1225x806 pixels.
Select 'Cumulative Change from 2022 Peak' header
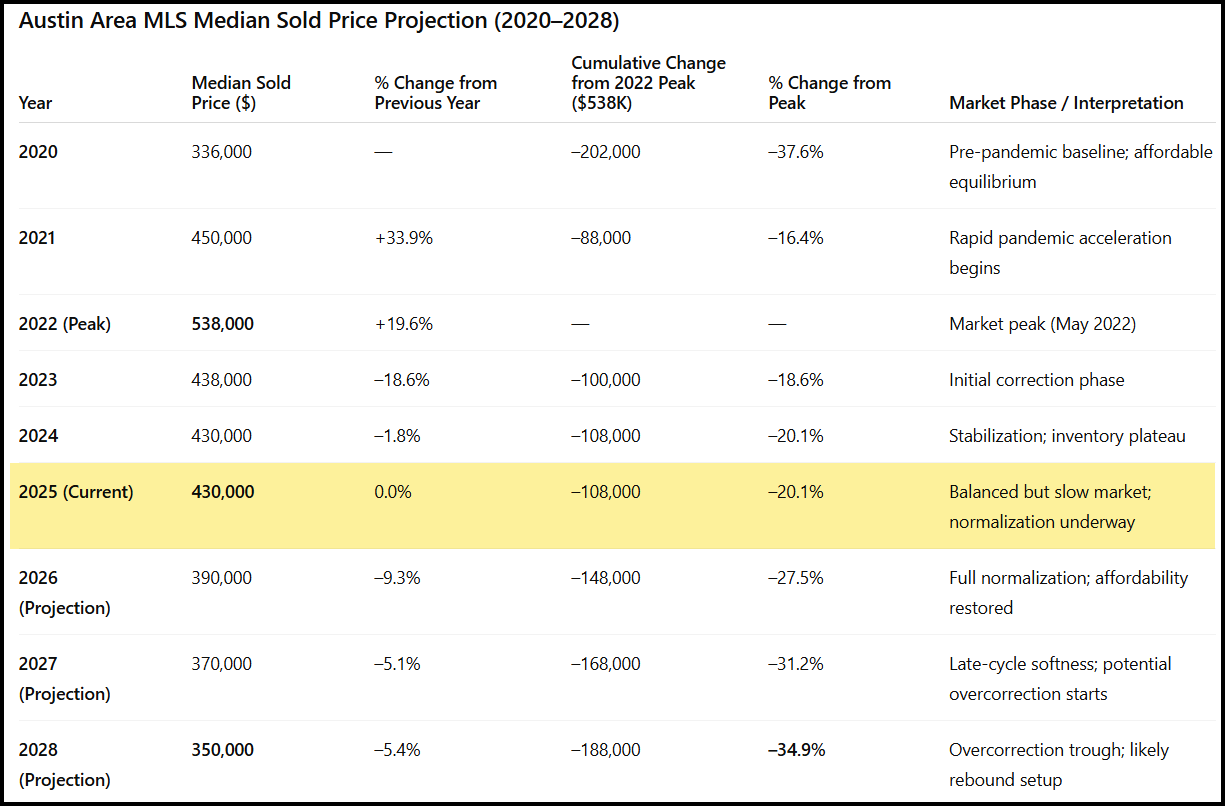point(649,82)
